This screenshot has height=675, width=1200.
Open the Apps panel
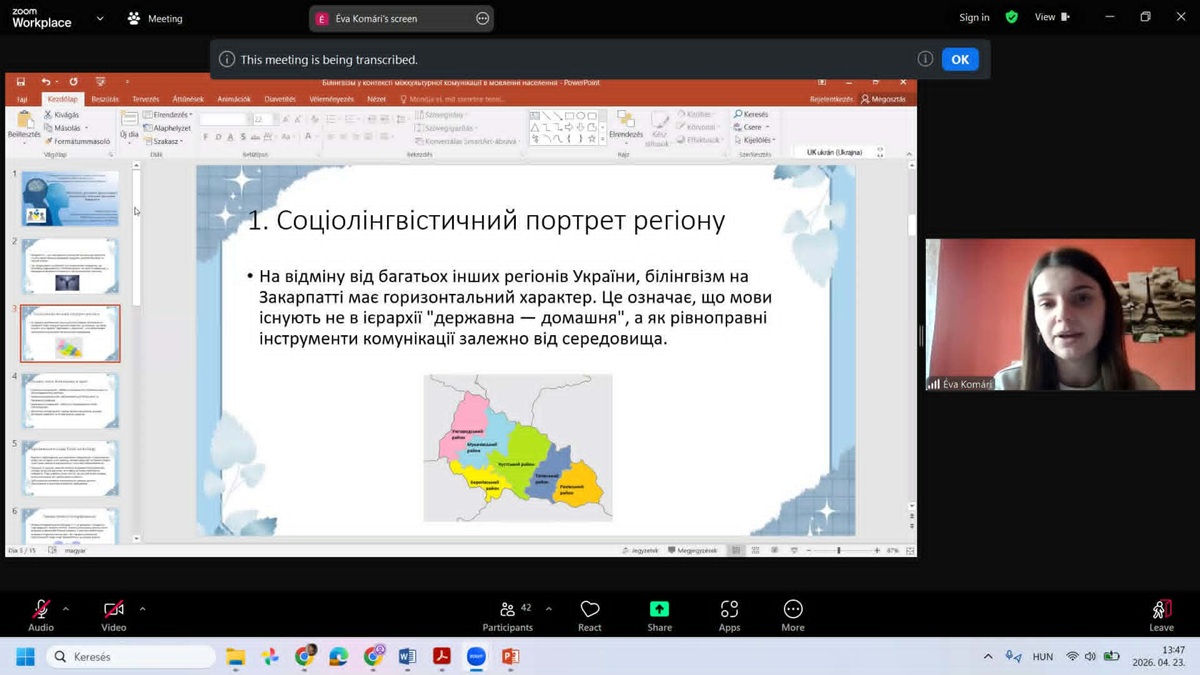(729, 614)
